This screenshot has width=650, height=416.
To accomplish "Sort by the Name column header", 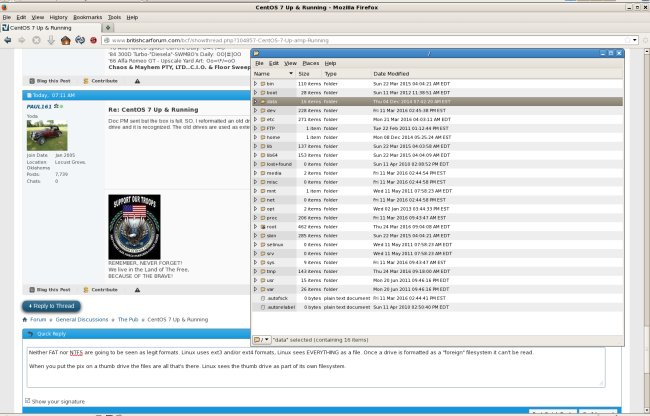I will [274, 74].
